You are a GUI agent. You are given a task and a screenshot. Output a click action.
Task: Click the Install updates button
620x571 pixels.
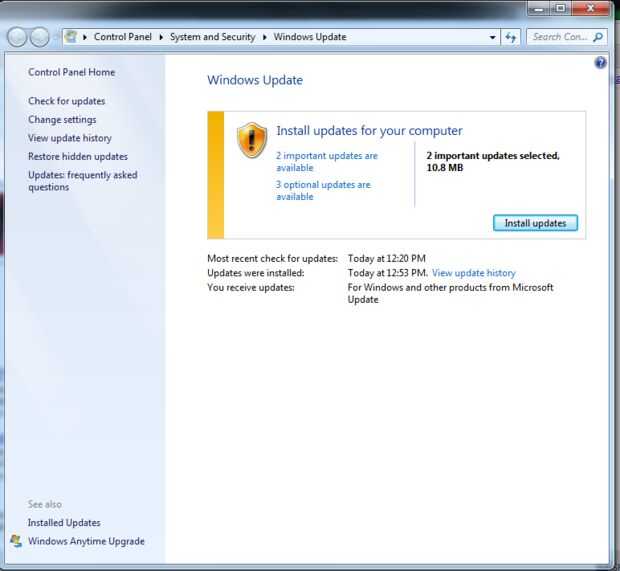(535, 223)
